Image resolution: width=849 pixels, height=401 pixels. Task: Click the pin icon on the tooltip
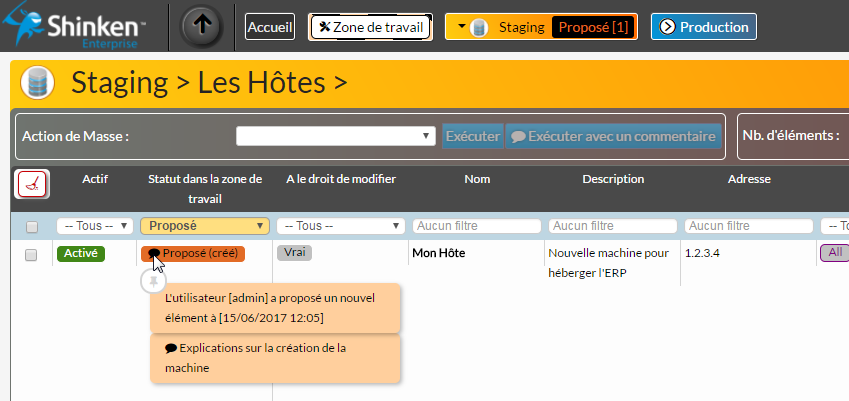pyautogui.click(x=153, y=283)
